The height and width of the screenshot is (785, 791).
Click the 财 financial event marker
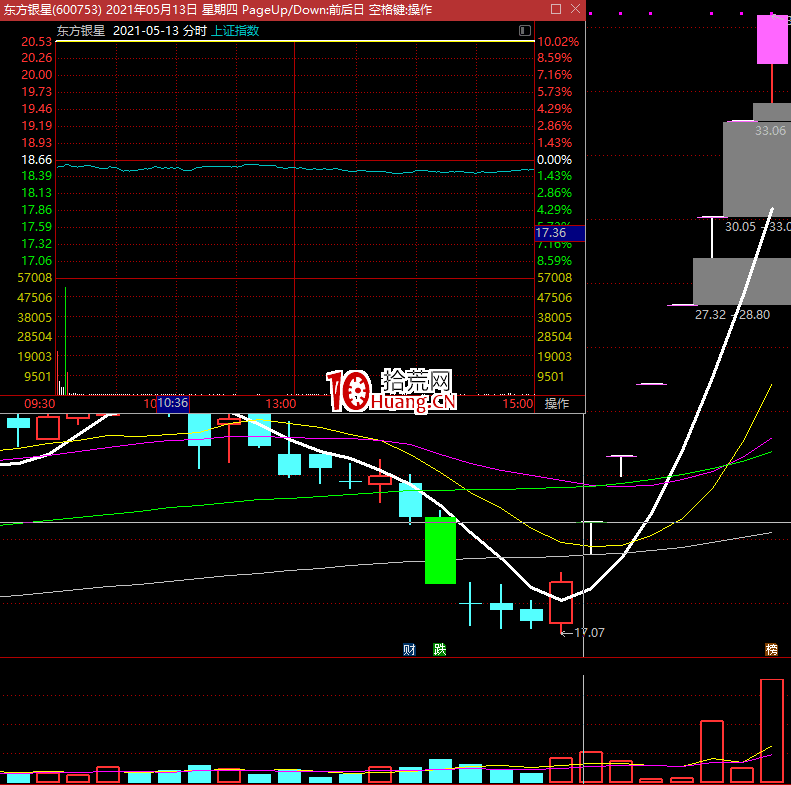[x=409, y=649]
